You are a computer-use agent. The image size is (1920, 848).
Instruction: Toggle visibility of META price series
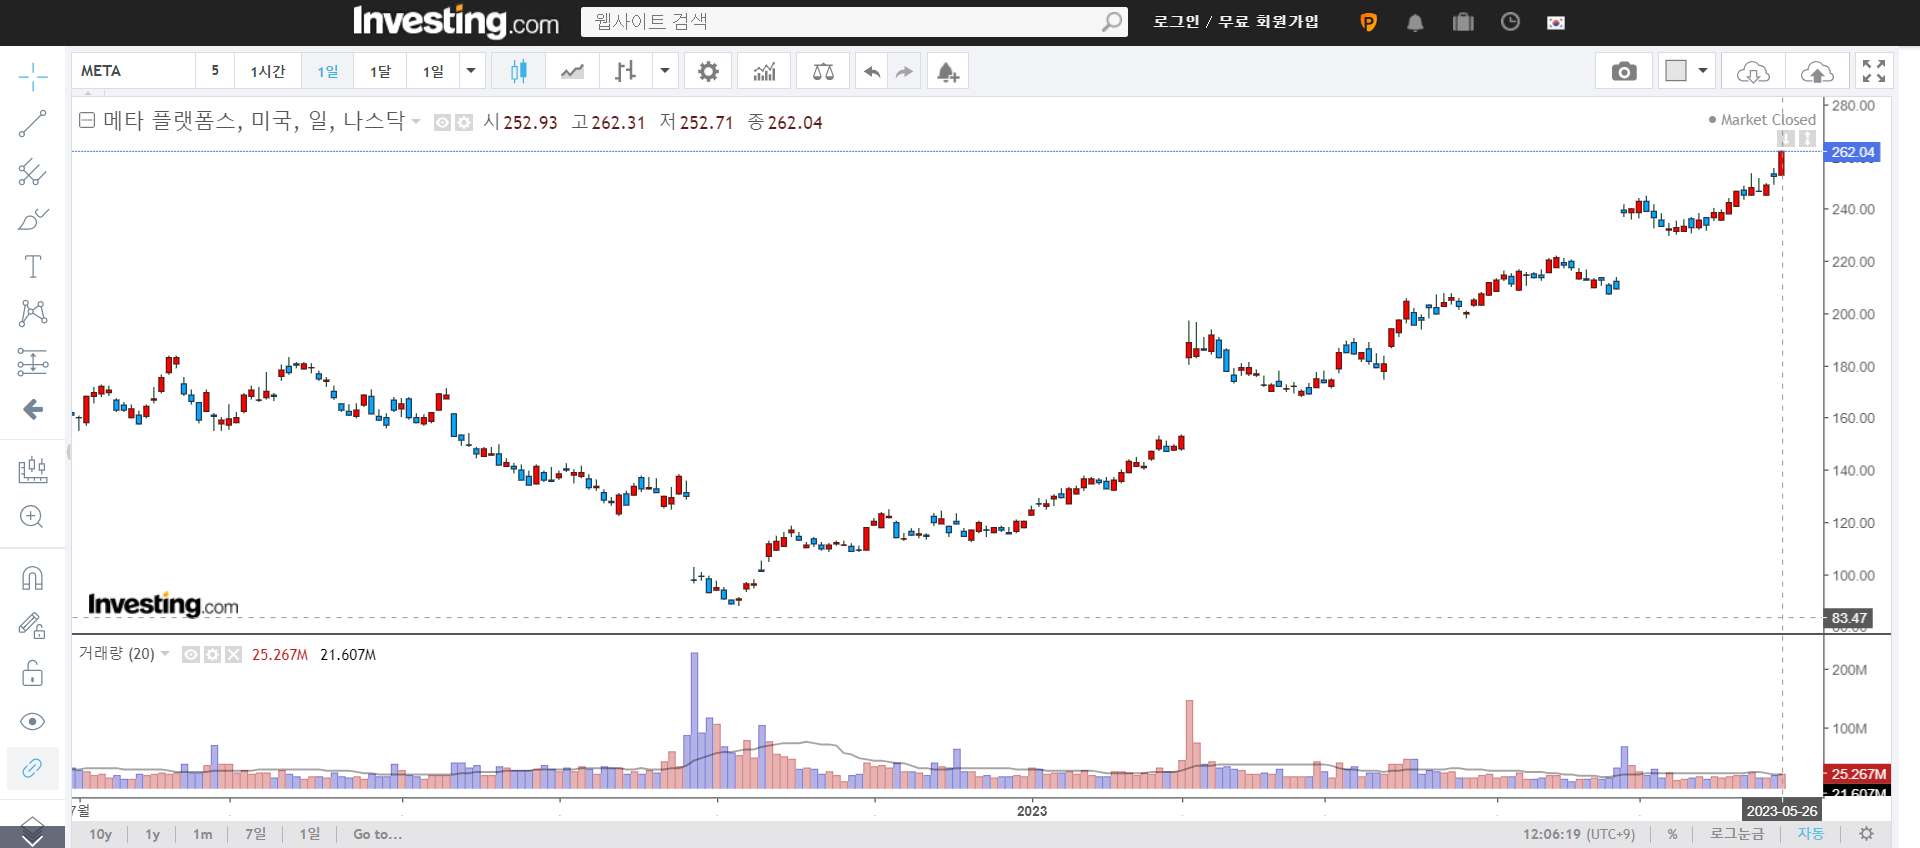point(442,122)
